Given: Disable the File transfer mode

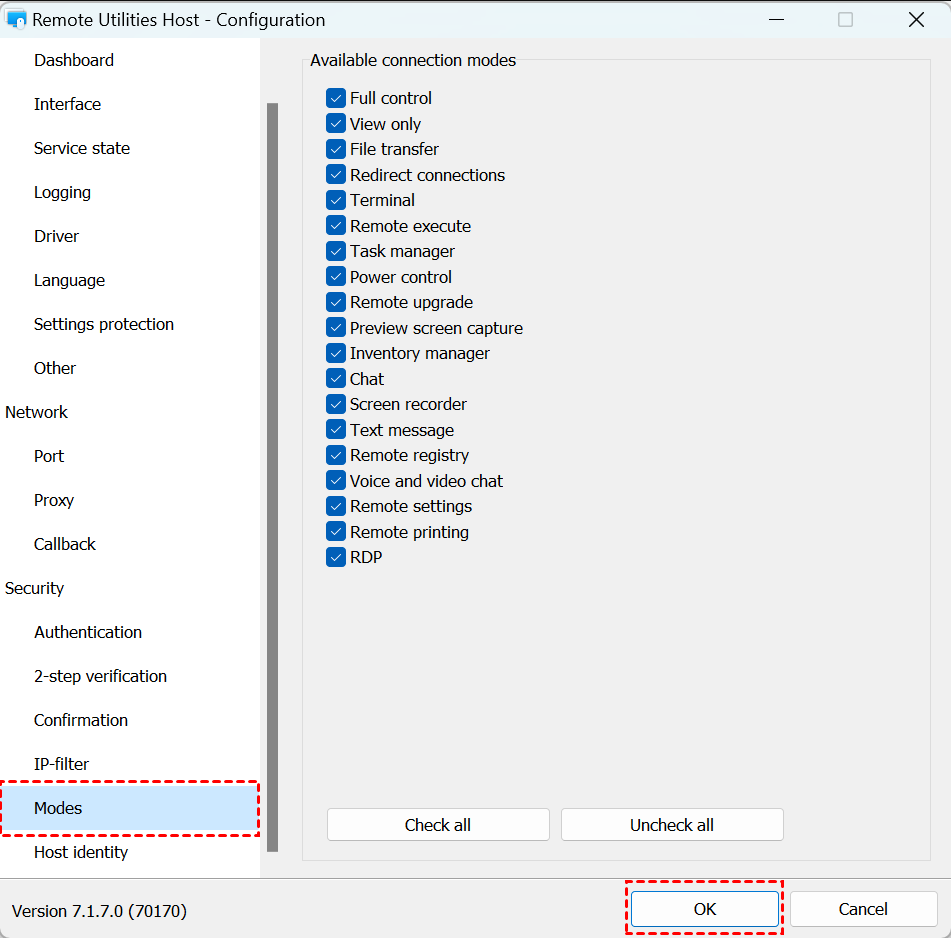Looking at the screenshot, I should coord(336,149).
